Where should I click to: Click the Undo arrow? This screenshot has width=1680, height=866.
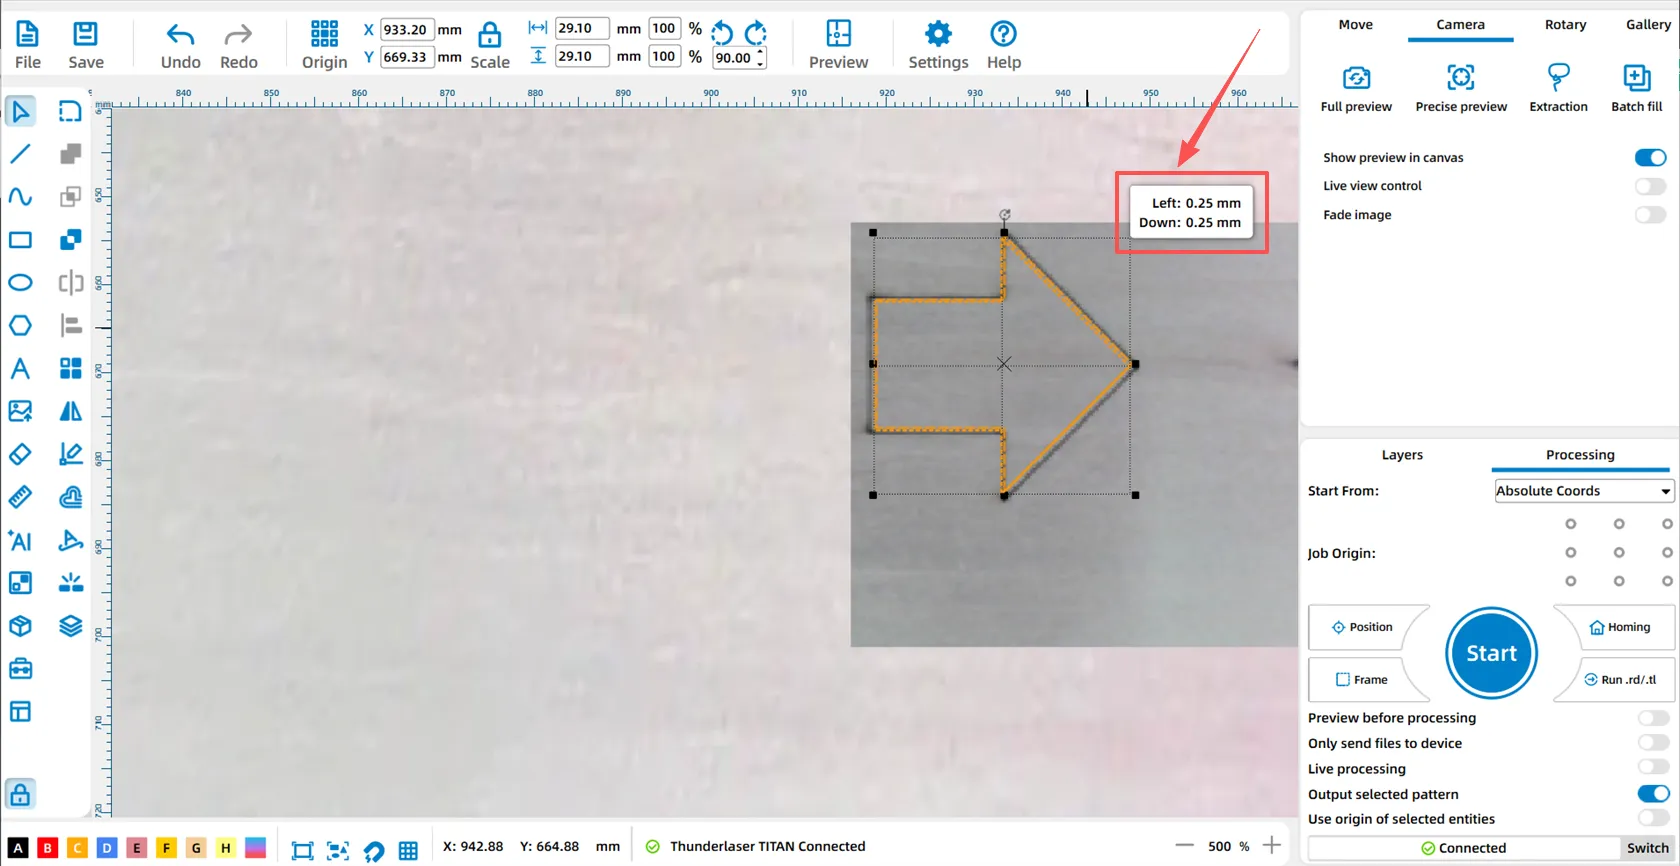point(180,36)
